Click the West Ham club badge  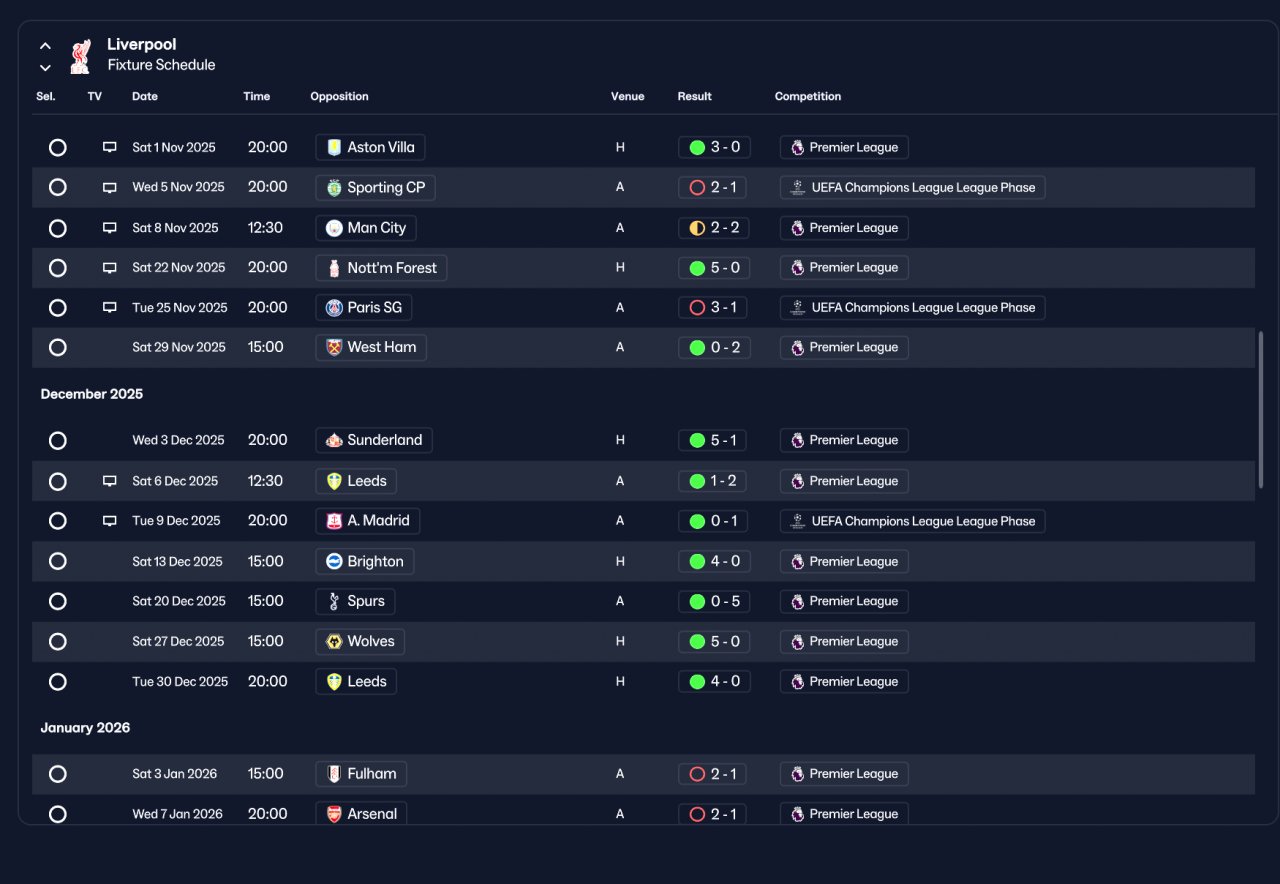(334, 348)
